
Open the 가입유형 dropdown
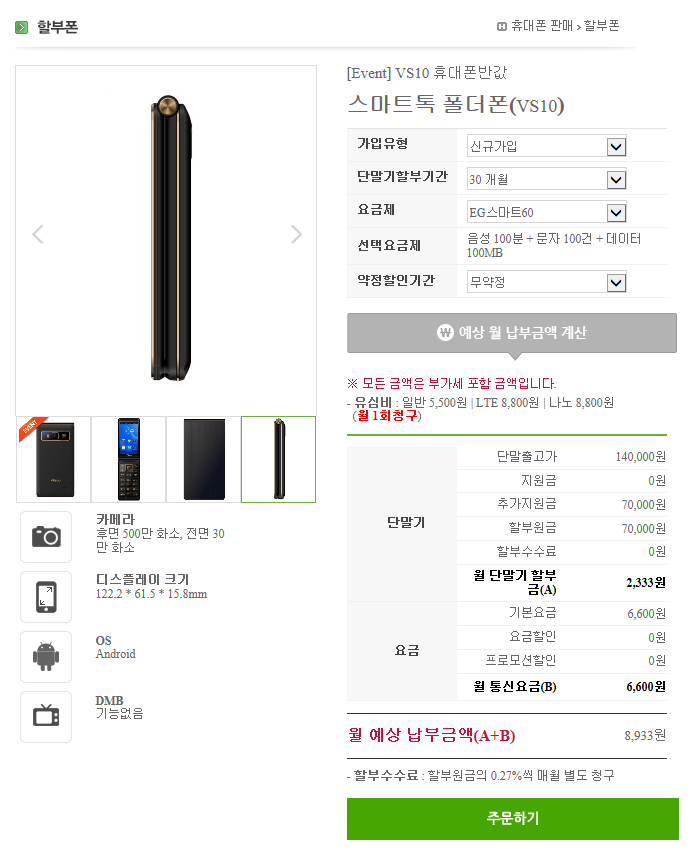click(x=546, y=146)
